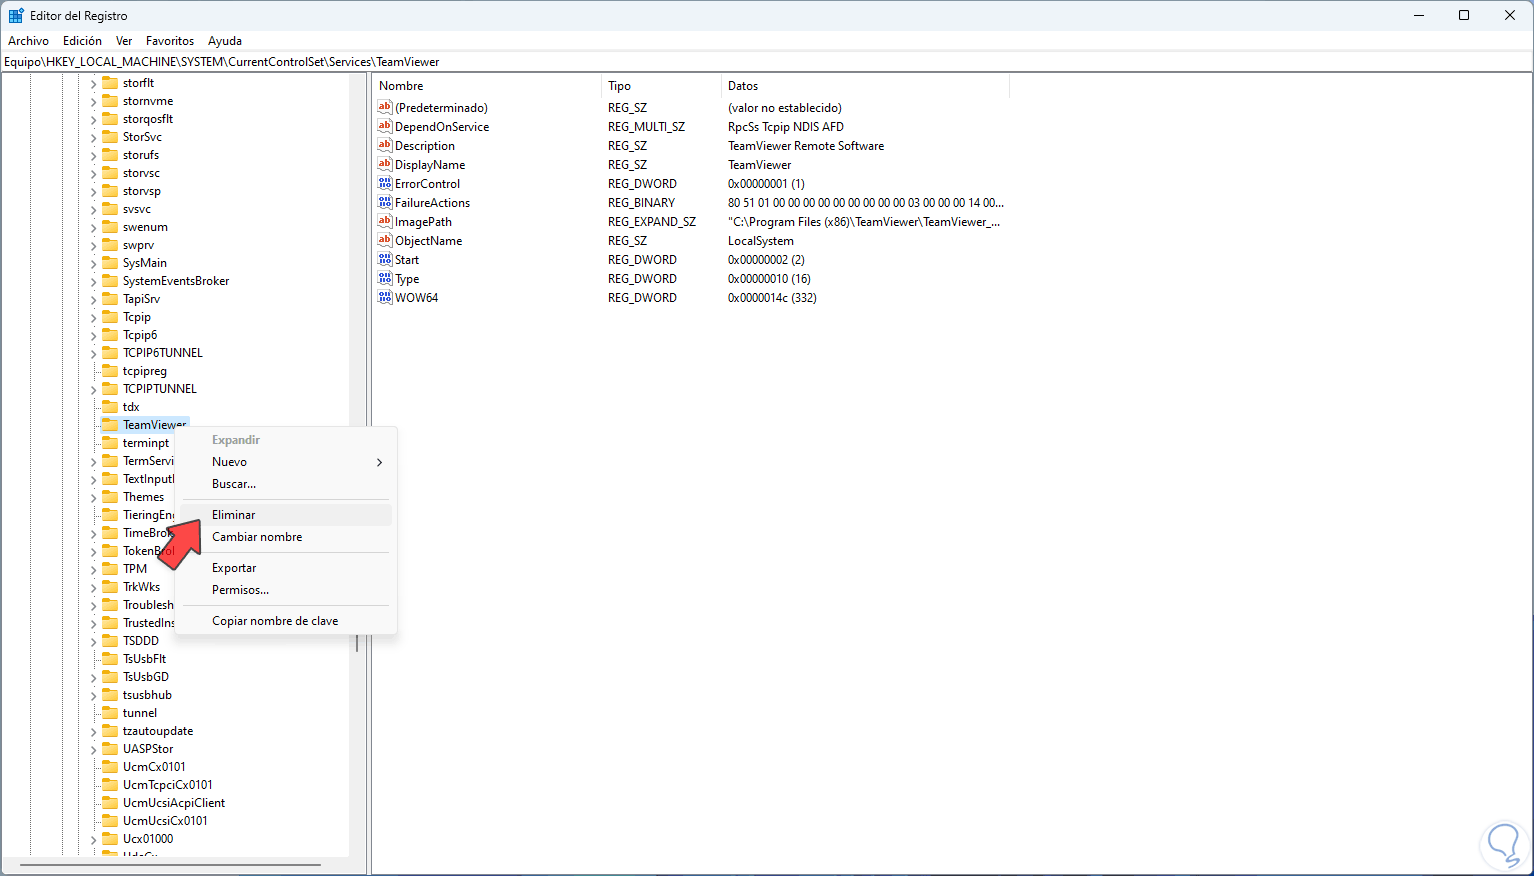Click the TSDDD folder icon

point(110,641)
